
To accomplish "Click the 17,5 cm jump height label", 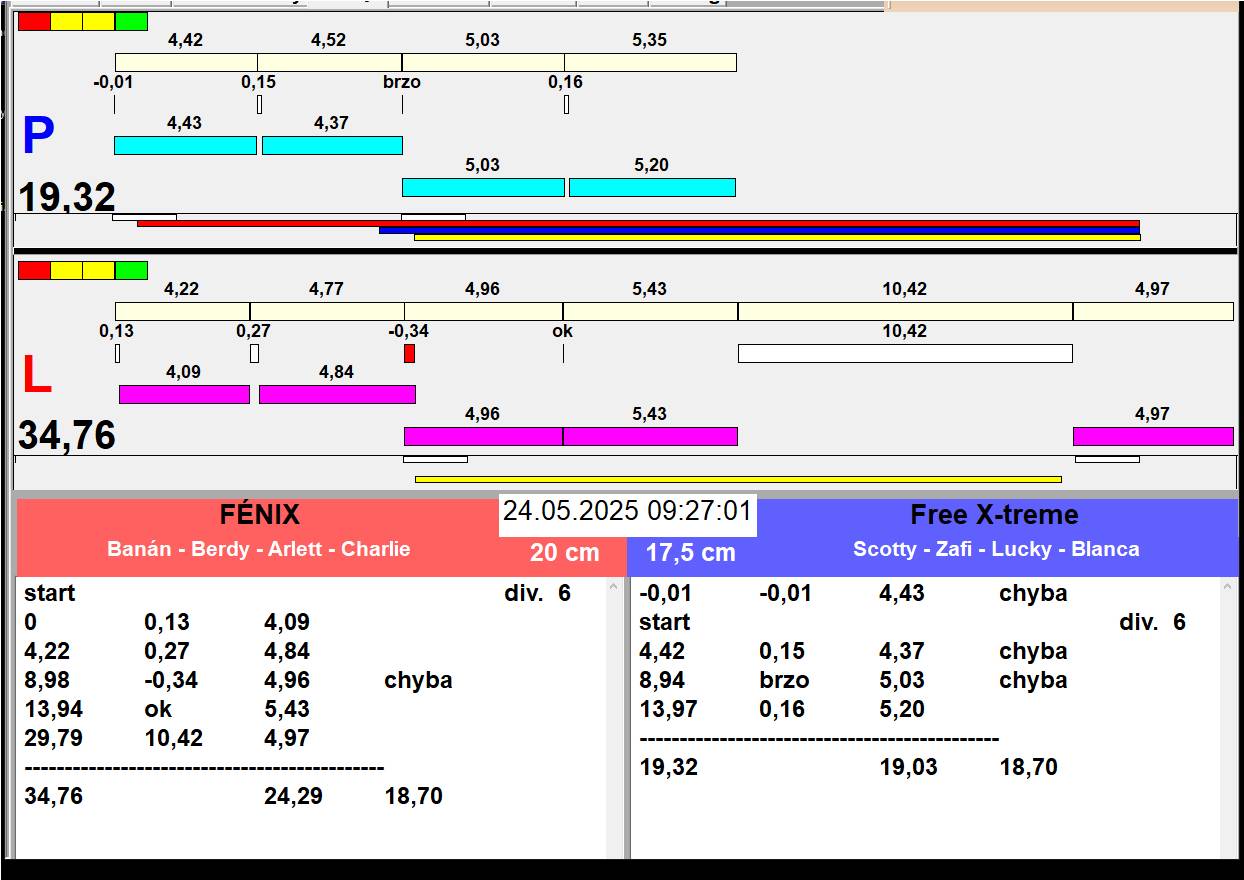I will point(690,552).
